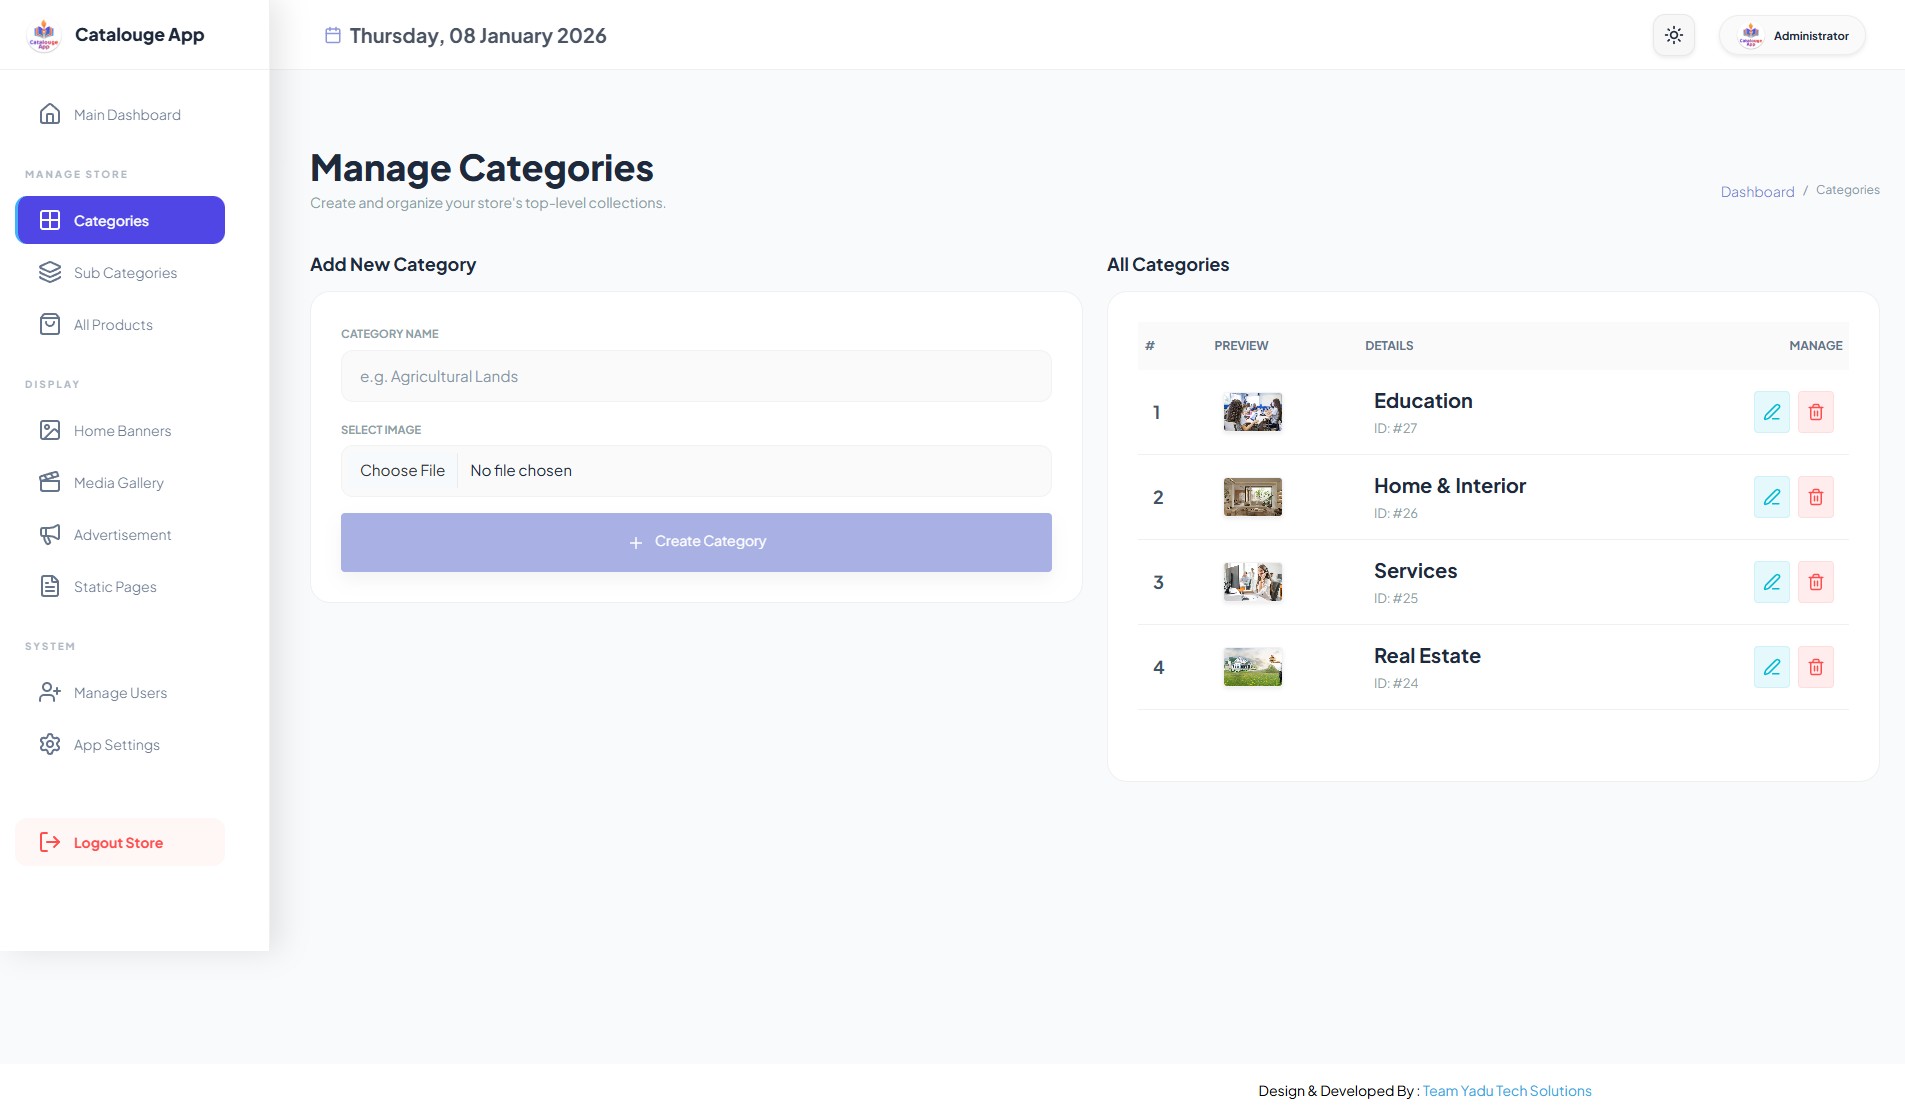This screenshot has width=1905, height=1117.
Task: Click the Home & Interior preview thumbnail
Action: (x=1253, y=497)
